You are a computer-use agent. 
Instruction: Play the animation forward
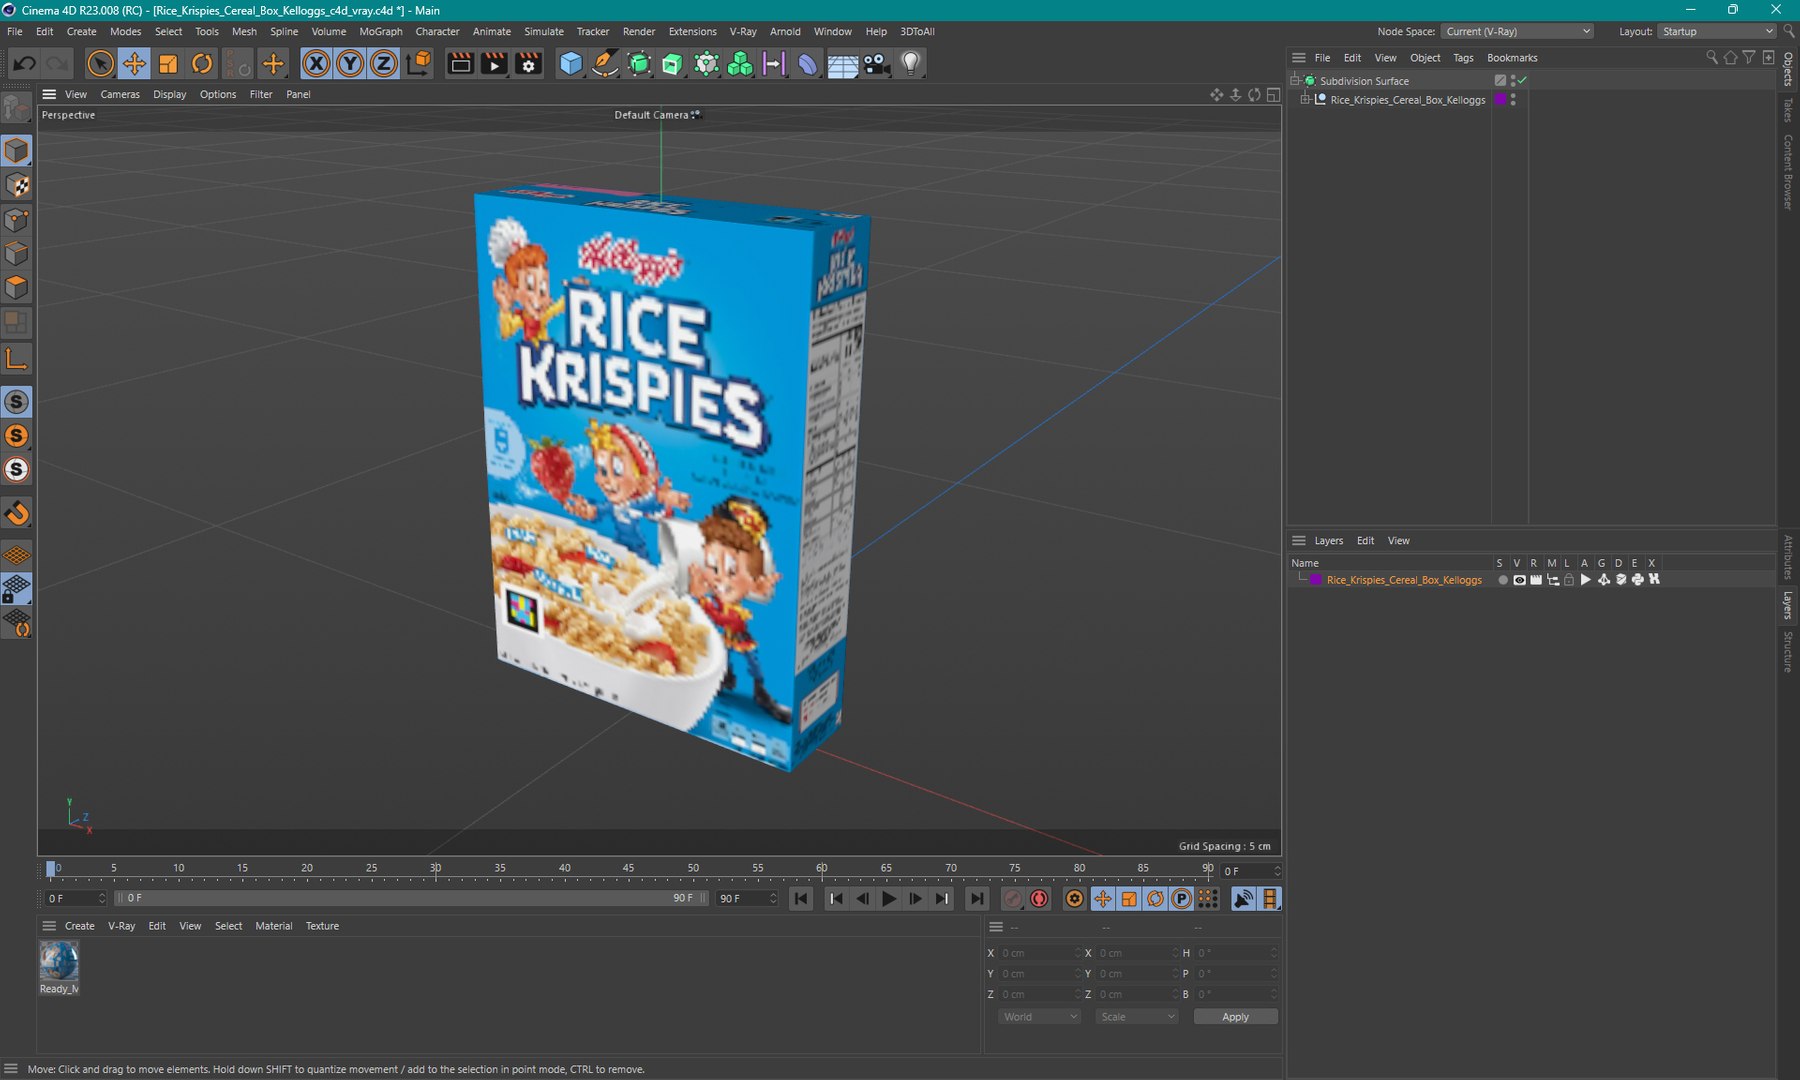tap(889, 899)
